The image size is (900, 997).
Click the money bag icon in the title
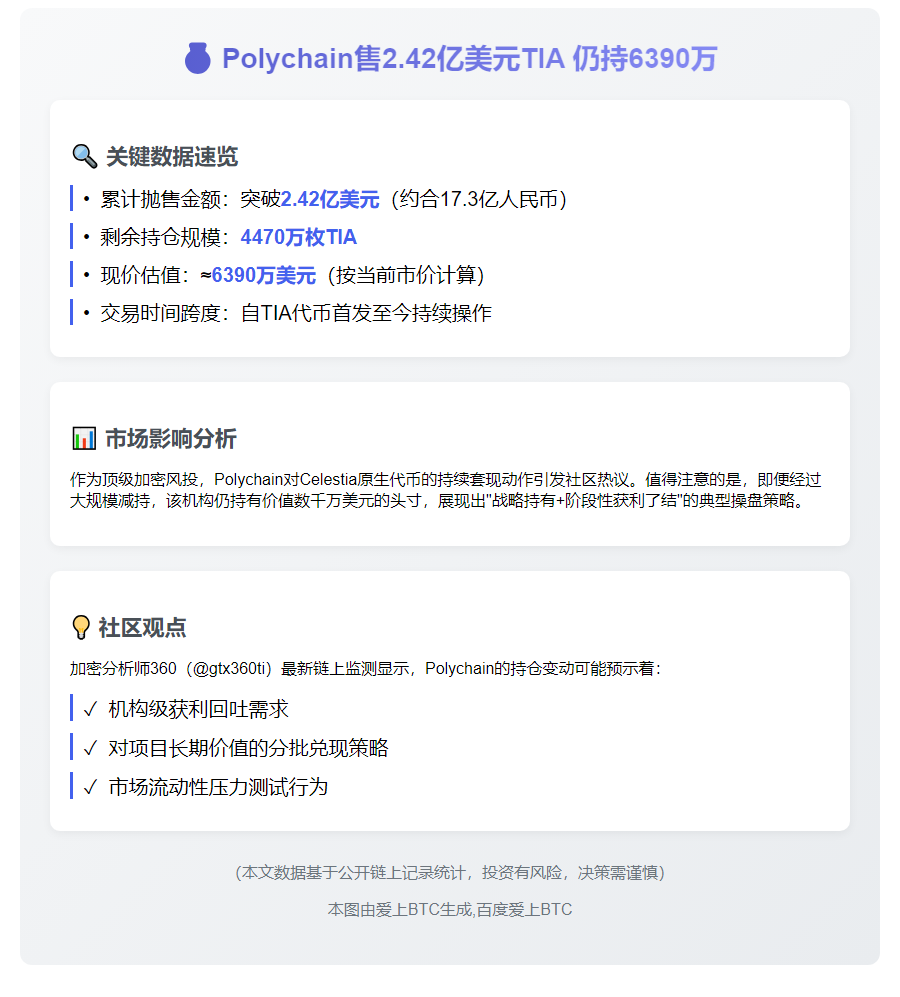tap(197, 58)
